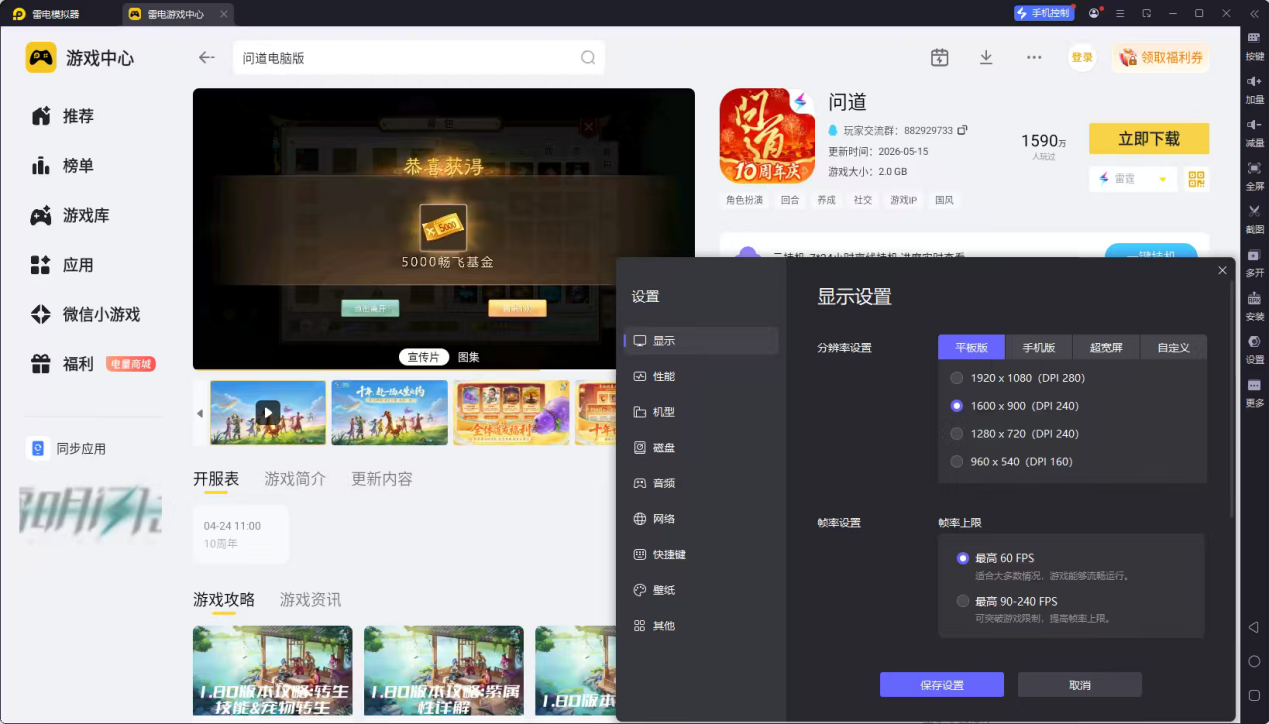Copy the player group number 882929733
This screenshot has height=724, width=1269.
(962, 130)
